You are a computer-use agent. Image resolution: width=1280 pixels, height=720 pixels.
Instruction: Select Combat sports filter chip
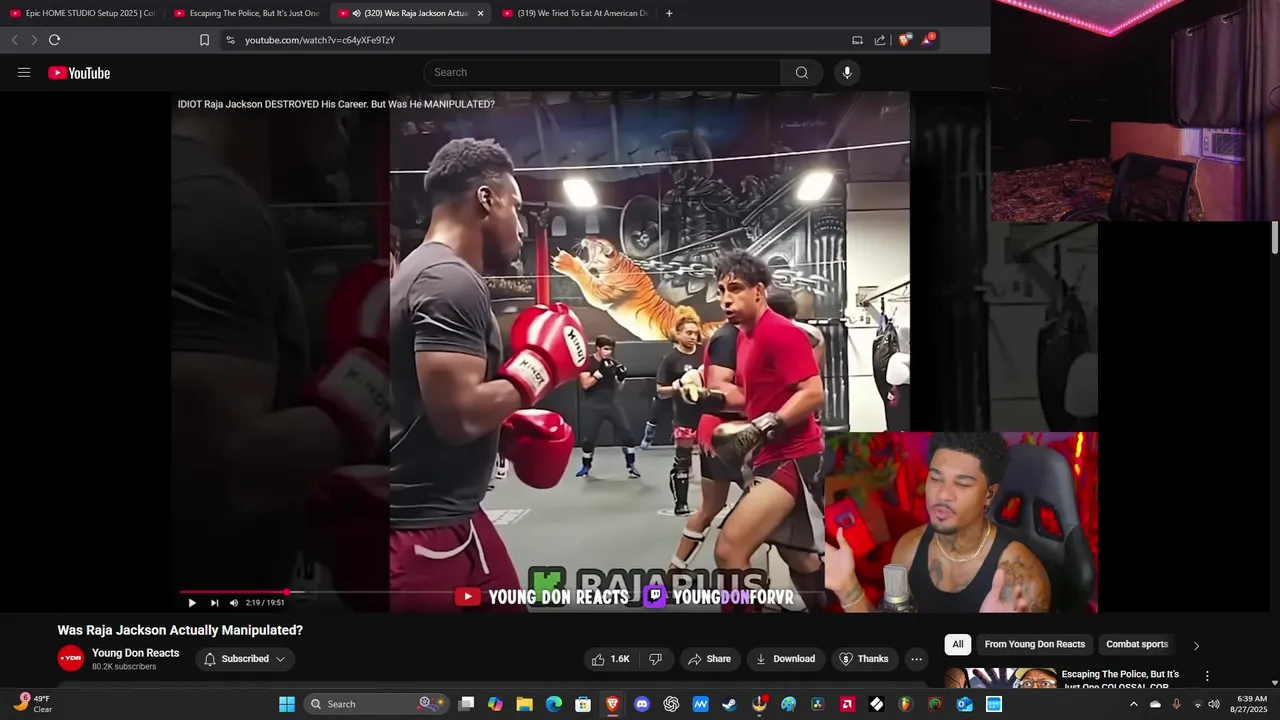pos(1137,644)
